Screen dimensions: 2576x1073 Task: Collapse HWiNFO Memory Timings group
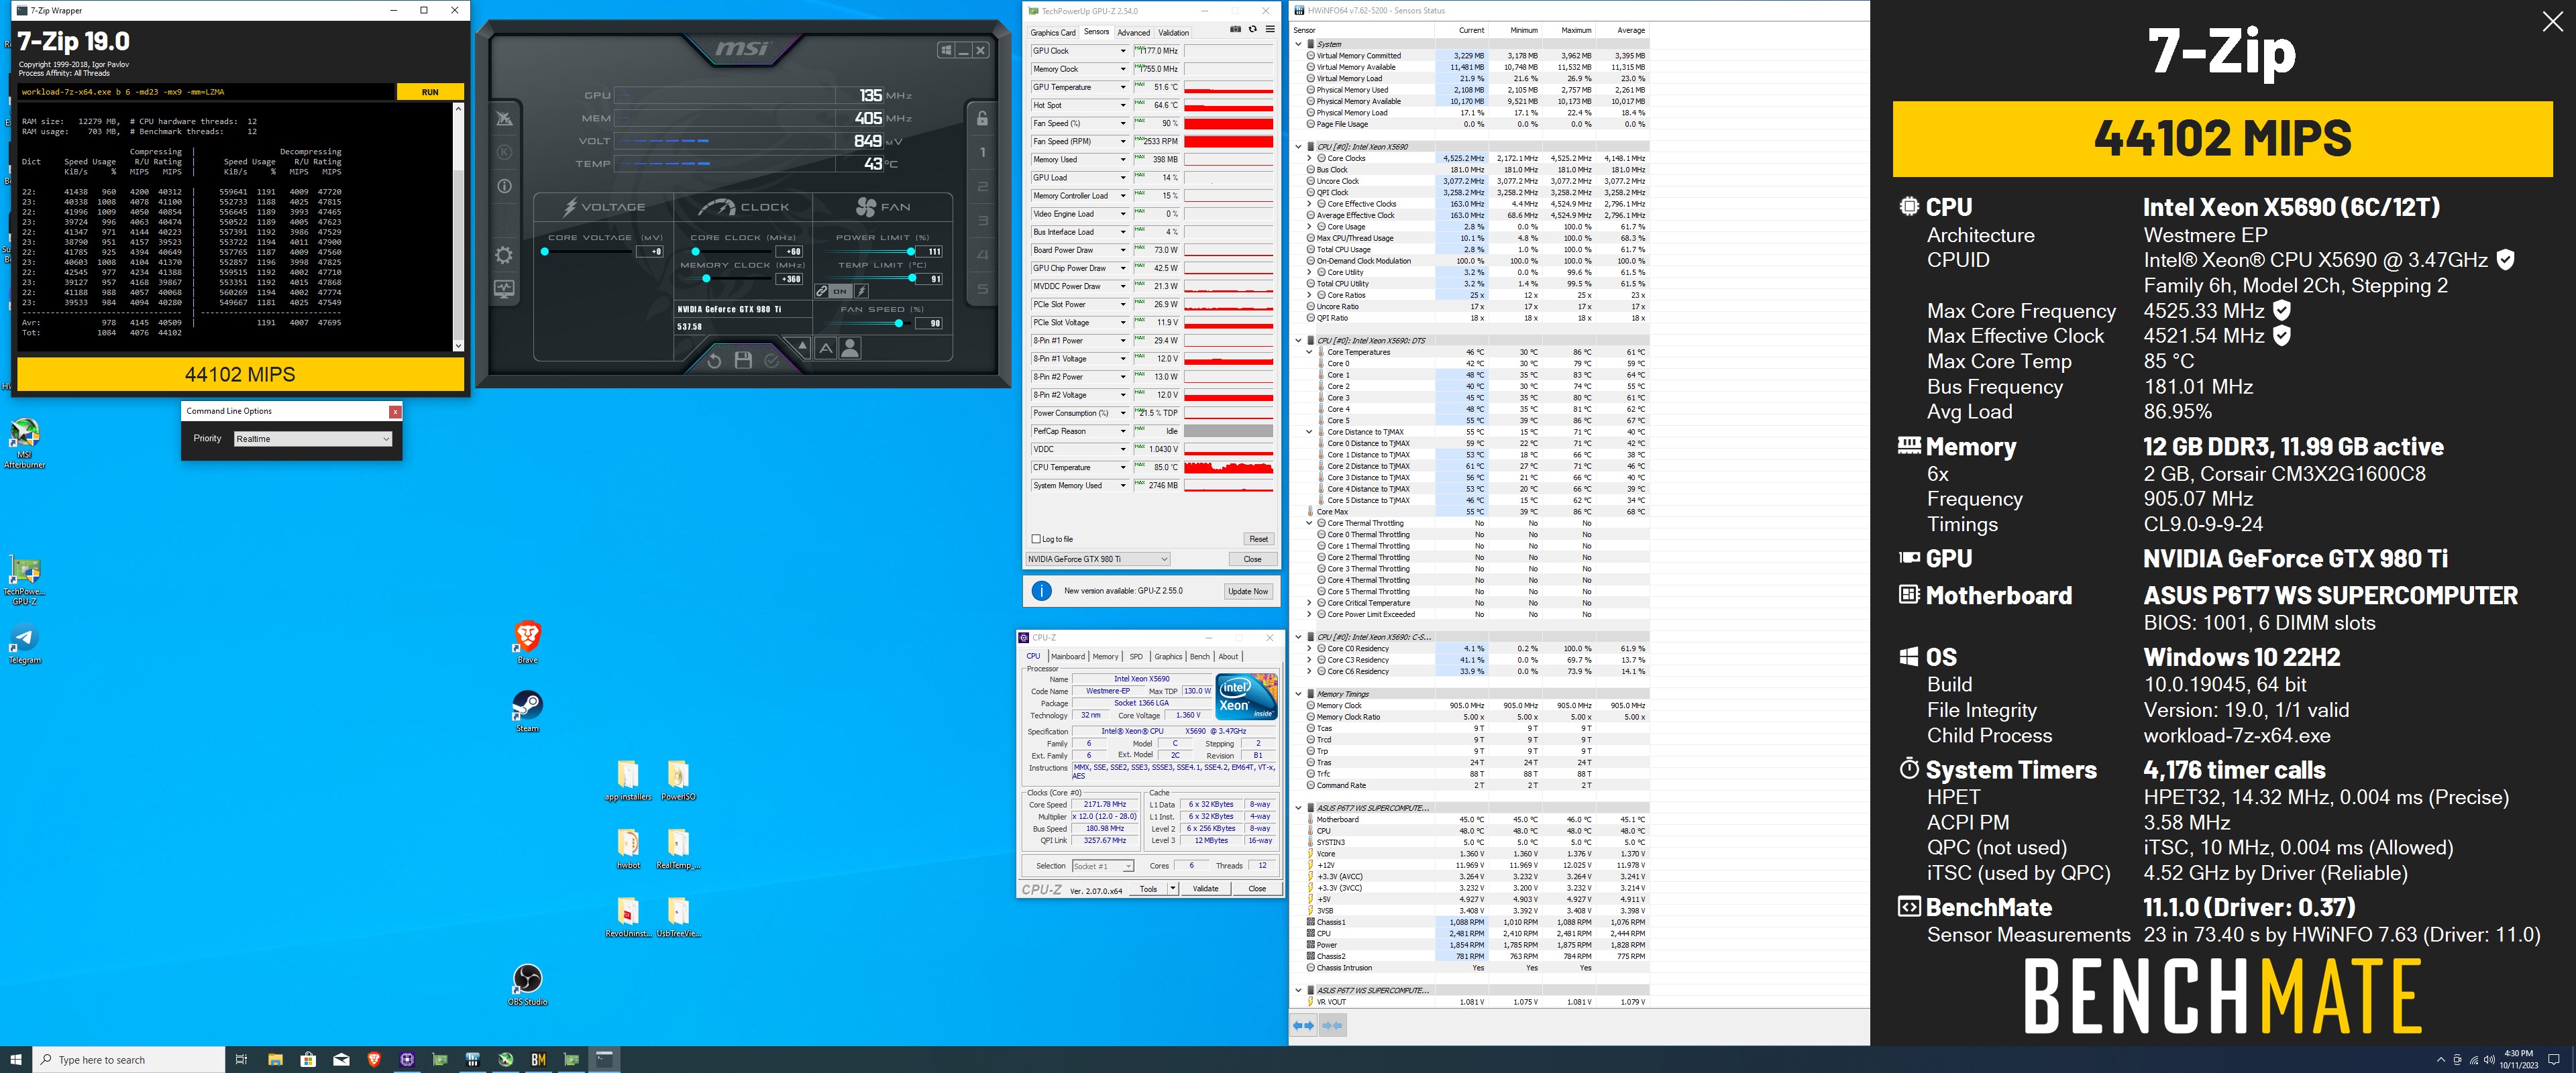coord(1298,694)
